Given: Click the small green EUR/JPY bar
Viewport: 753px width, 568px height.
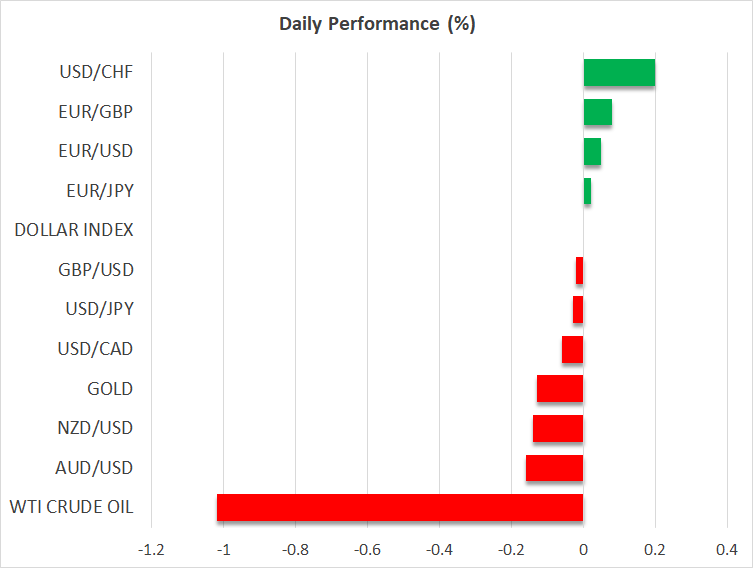Looking at the screenshot, I should [x=587, y=191].
